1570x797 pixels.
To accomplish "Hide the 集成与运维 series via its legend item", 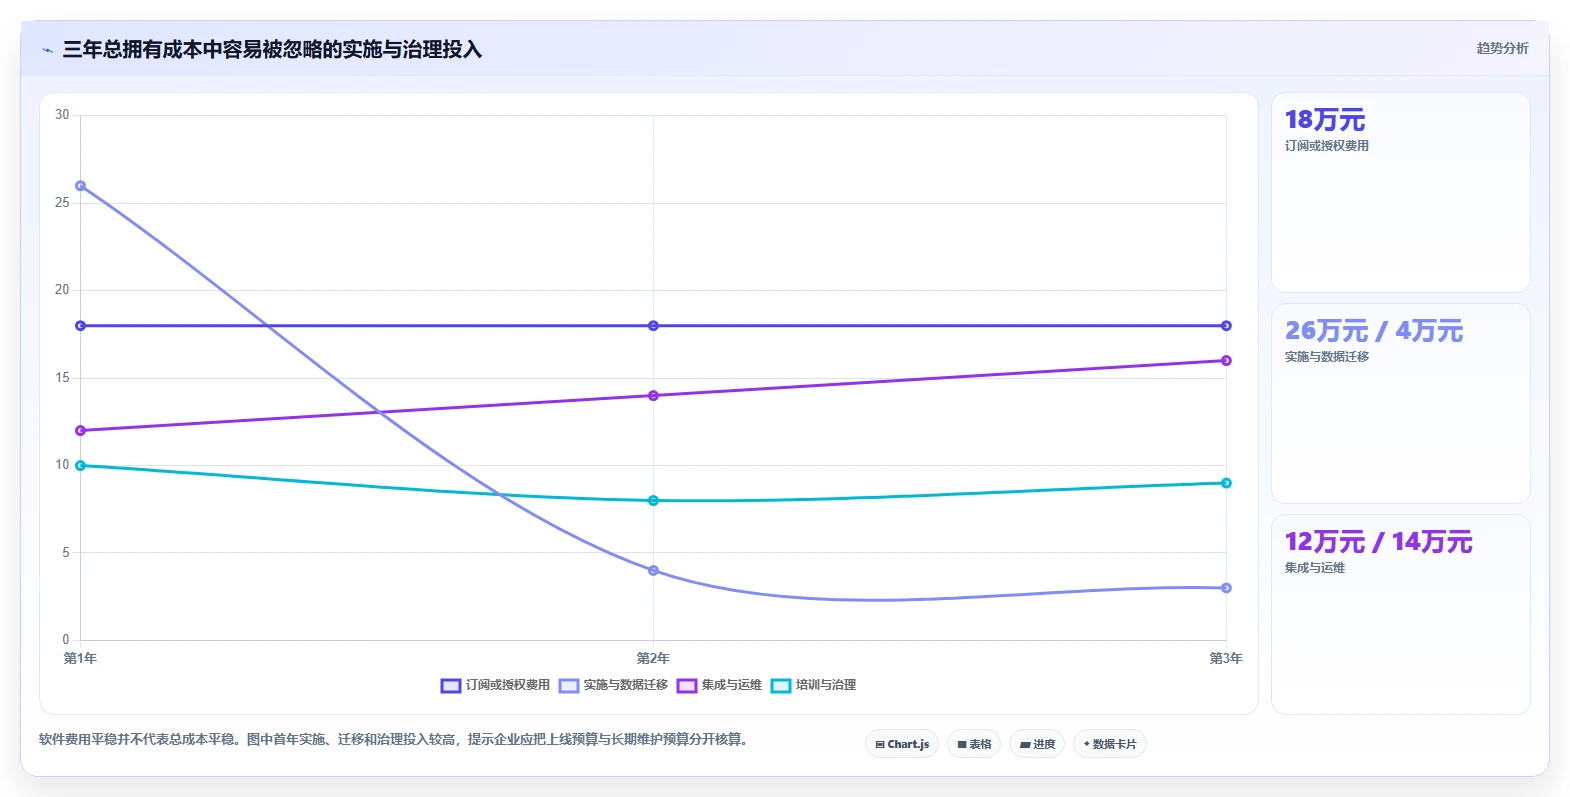I will 719,685.
